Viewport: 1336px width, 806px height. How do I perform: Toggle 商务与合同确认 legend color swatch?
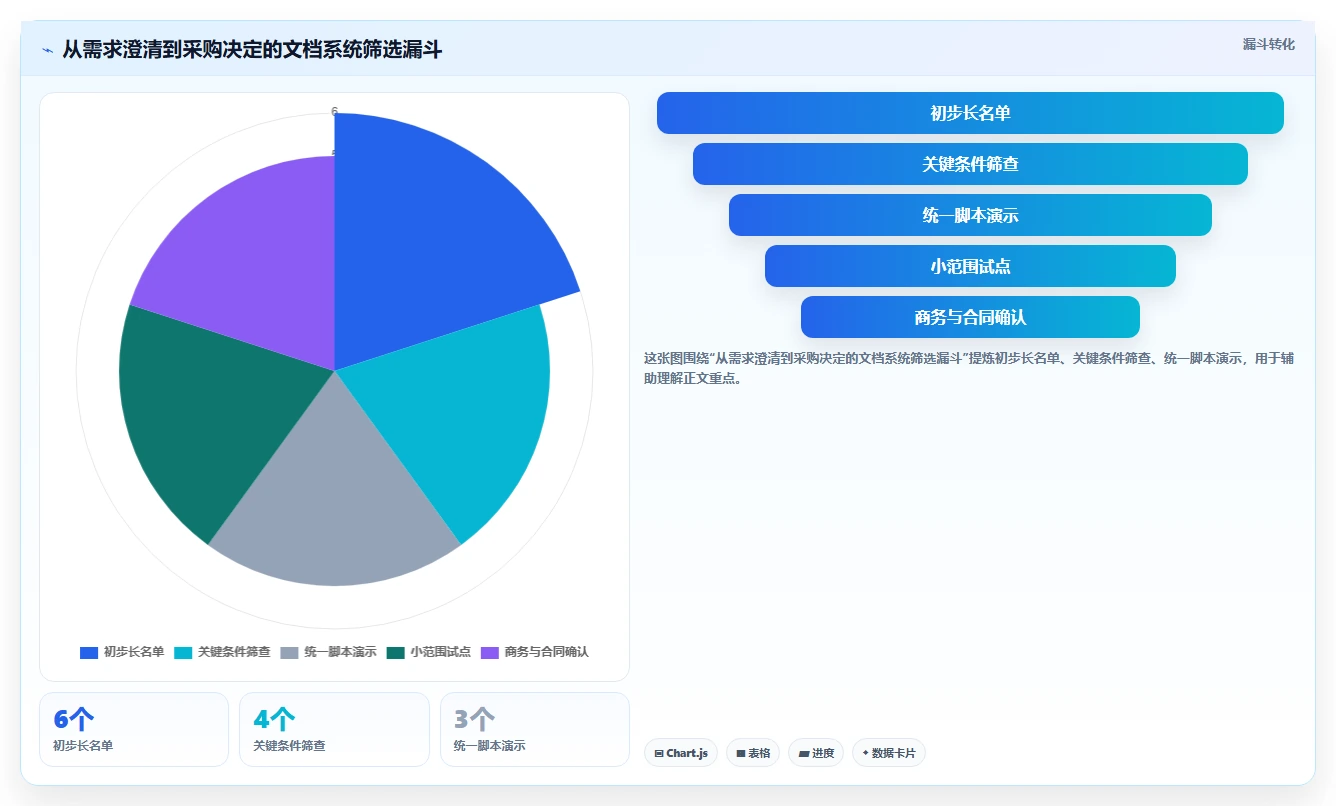coord(490,652)
